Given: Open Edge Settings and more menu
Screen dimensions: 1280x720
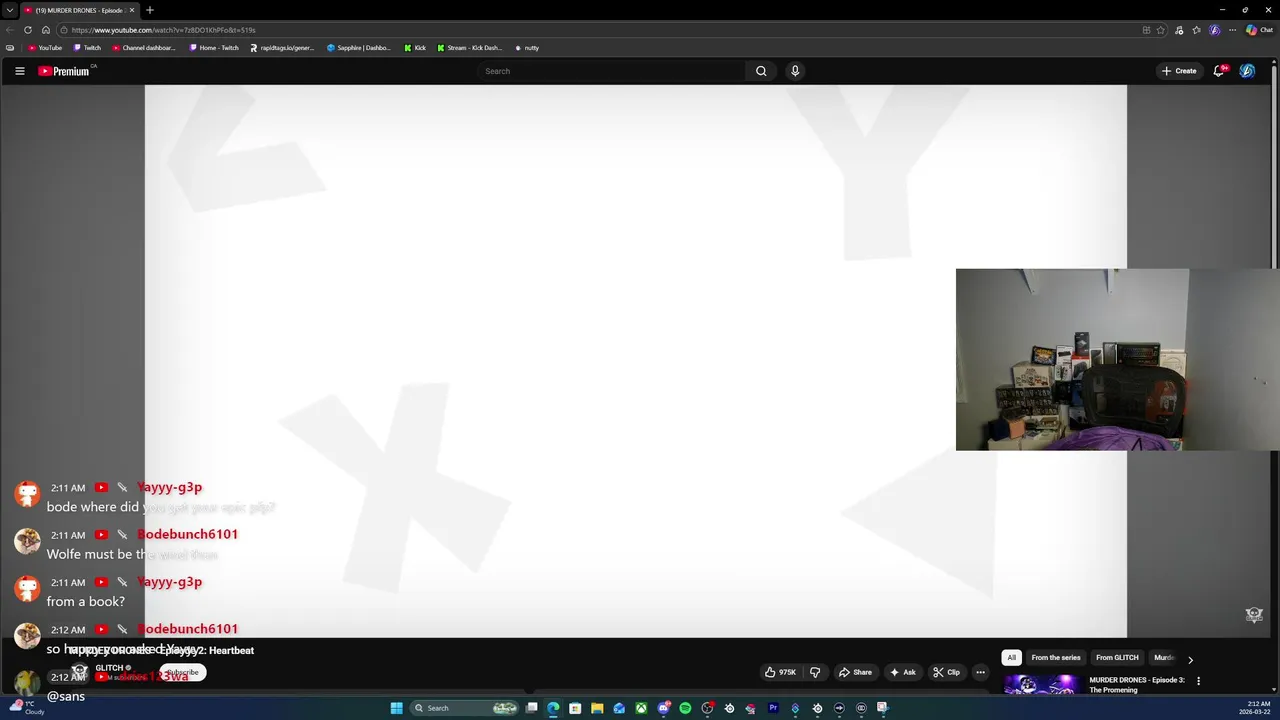Looking at the screenshot, I should [1233, 30].
